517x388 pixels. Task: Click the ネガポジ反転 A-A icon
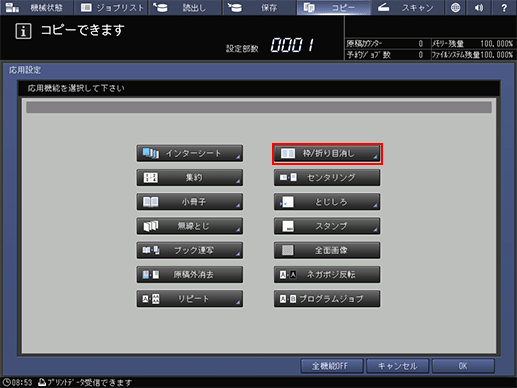[288, 275]
